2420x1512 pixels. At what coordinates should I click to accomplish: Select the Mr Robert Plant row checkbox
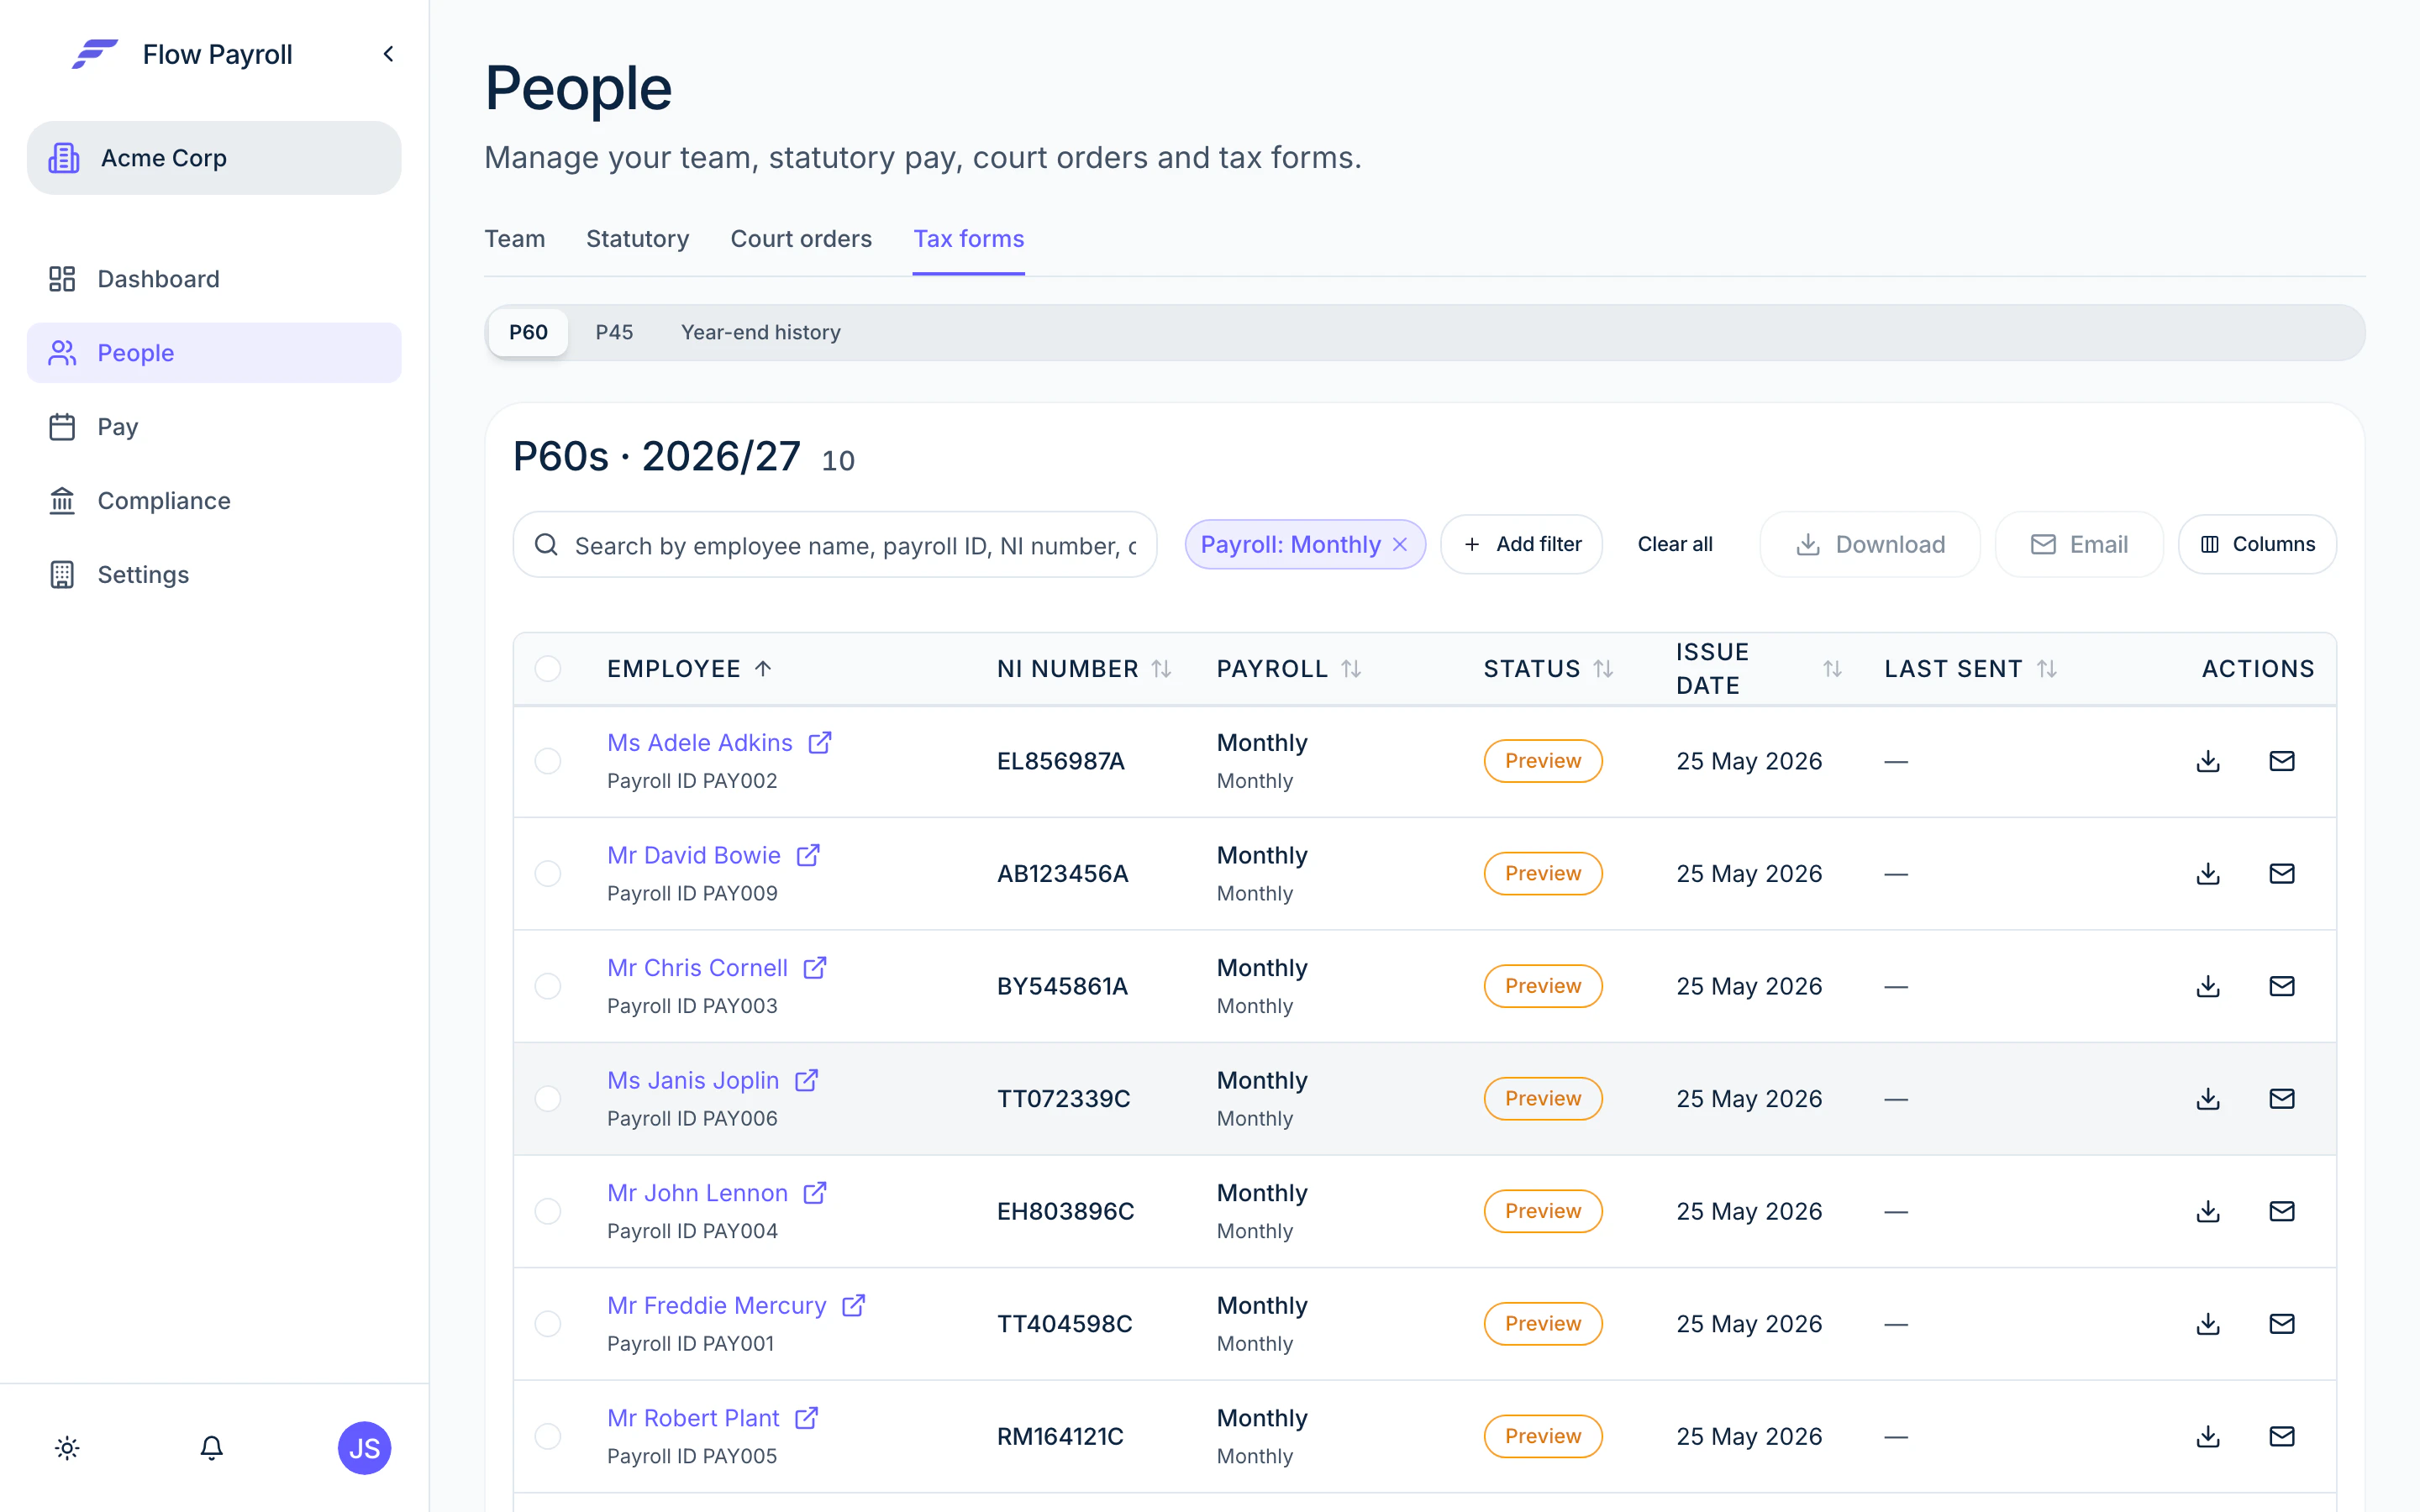[x=548, y=1436]
